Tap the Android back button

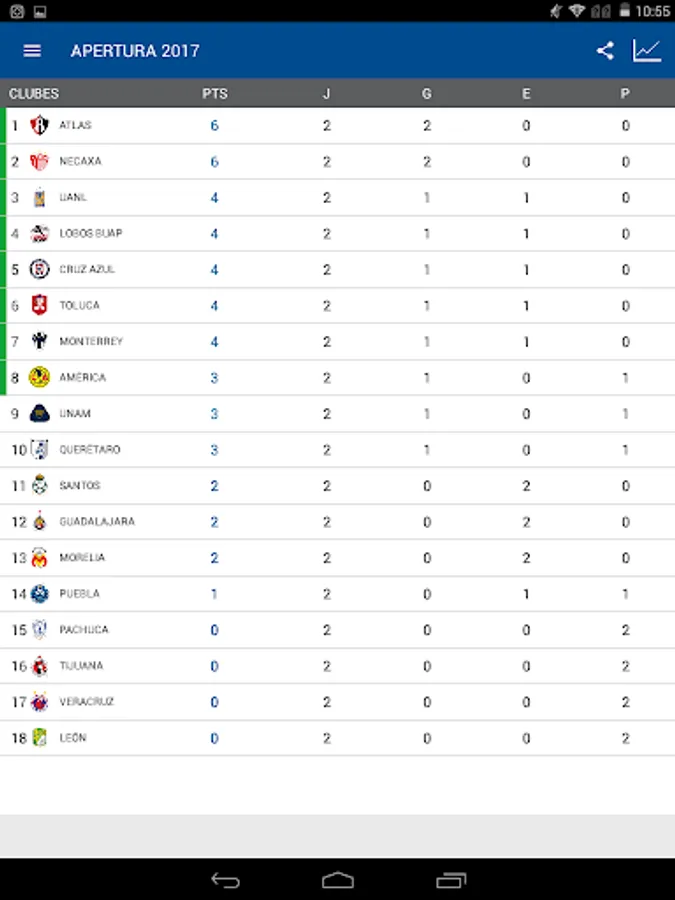pyautogui.click(x=225, y=880)
